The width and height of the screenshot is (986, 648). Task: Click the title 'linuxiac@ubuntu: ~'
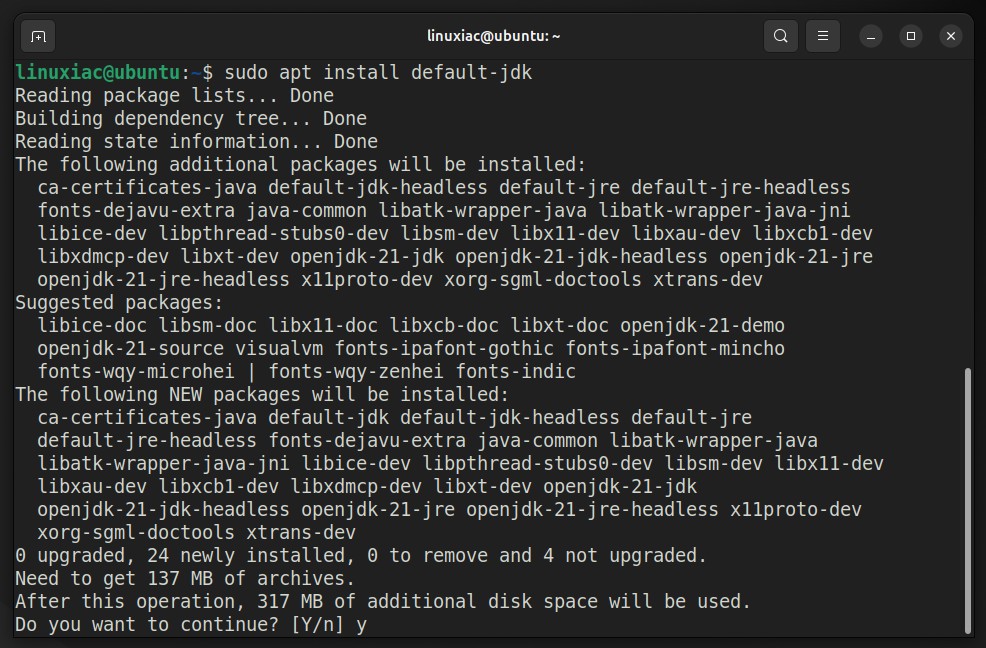[x=494, y=36]
